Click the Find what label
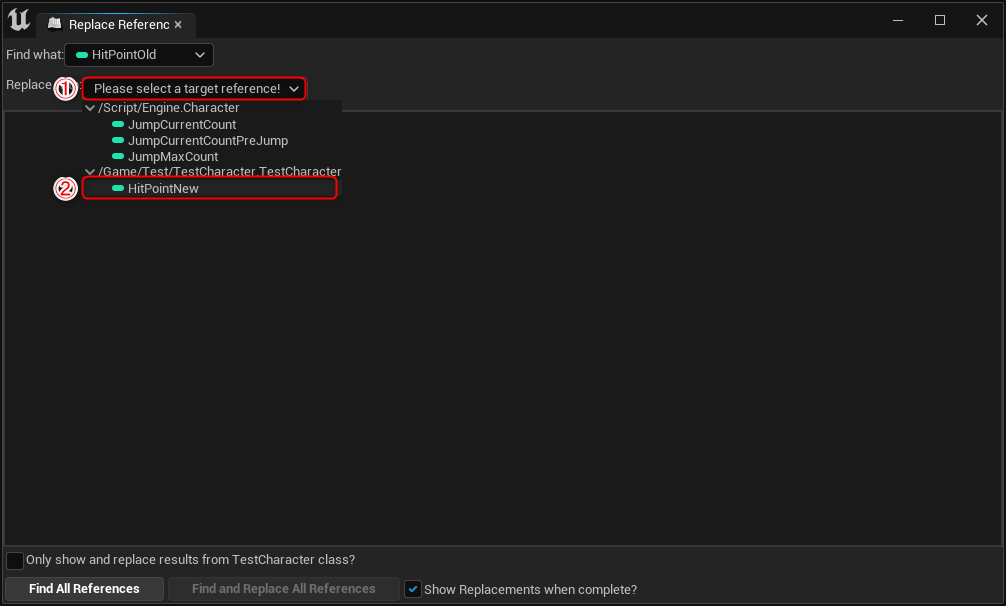The image size is (1006, 606). click(35, 55)
